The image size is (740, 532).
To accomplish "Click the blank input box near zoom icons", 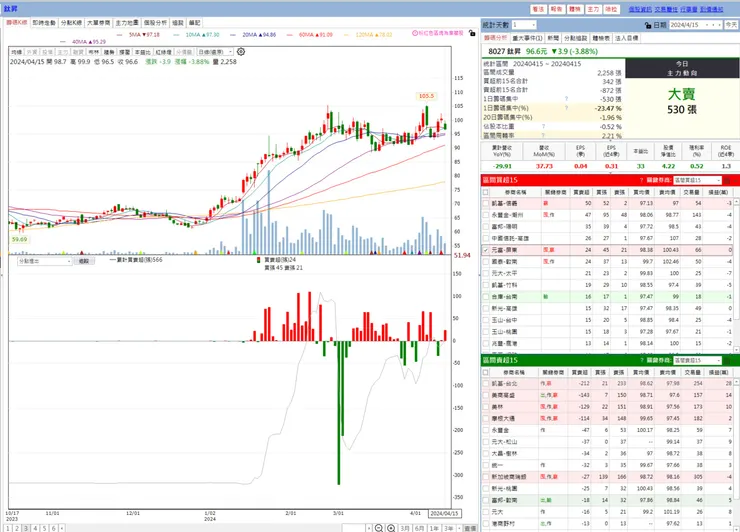I will pos(353,528).
